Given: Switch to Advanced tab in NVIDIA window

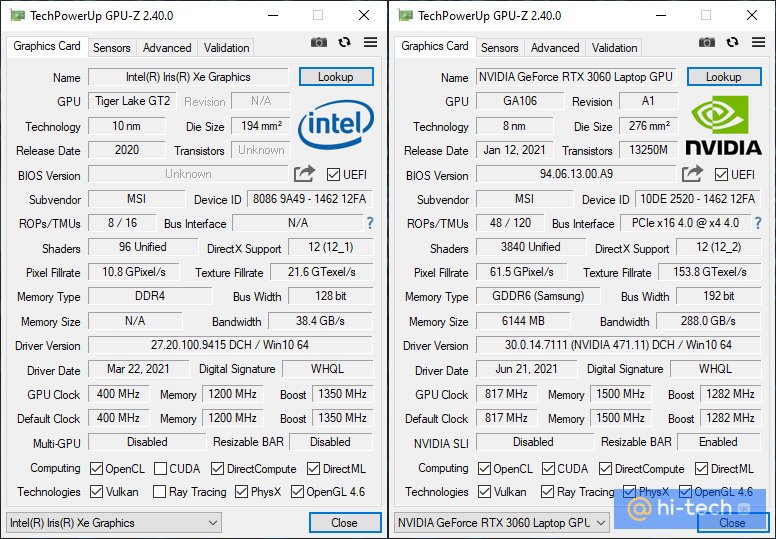Looking at the screenshot, I should point(555,48).
